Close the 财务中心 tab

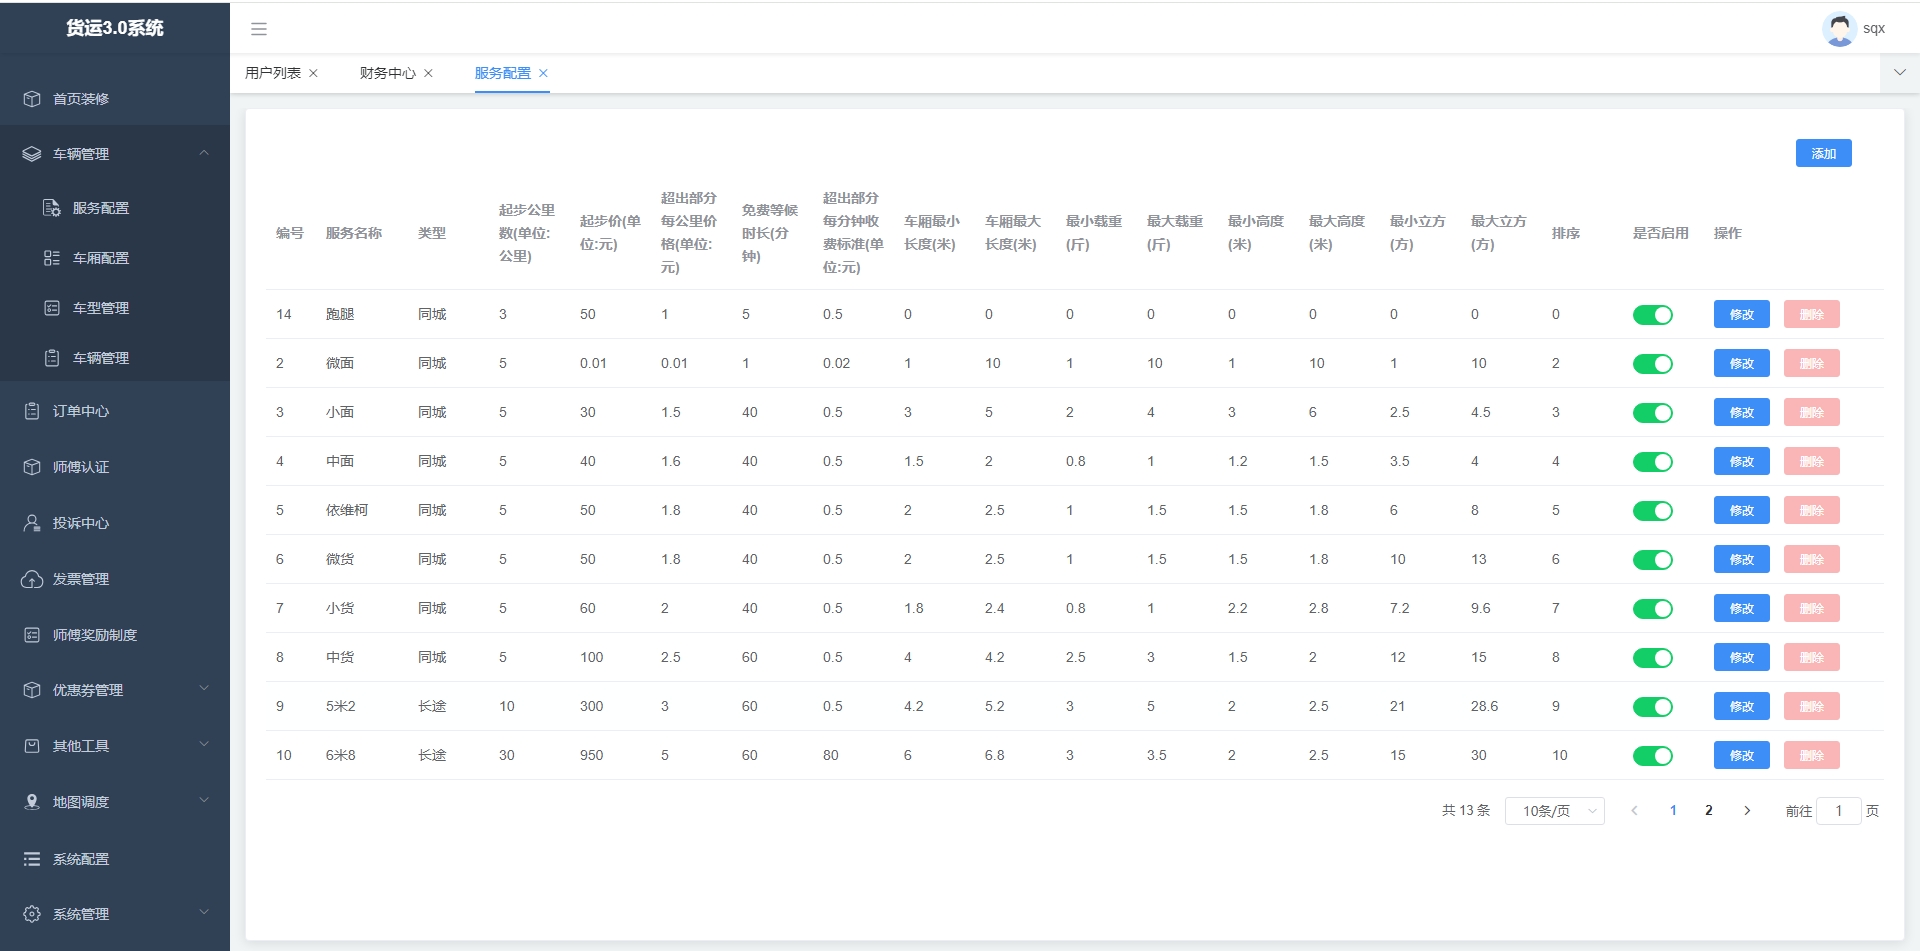coord(428,73)
